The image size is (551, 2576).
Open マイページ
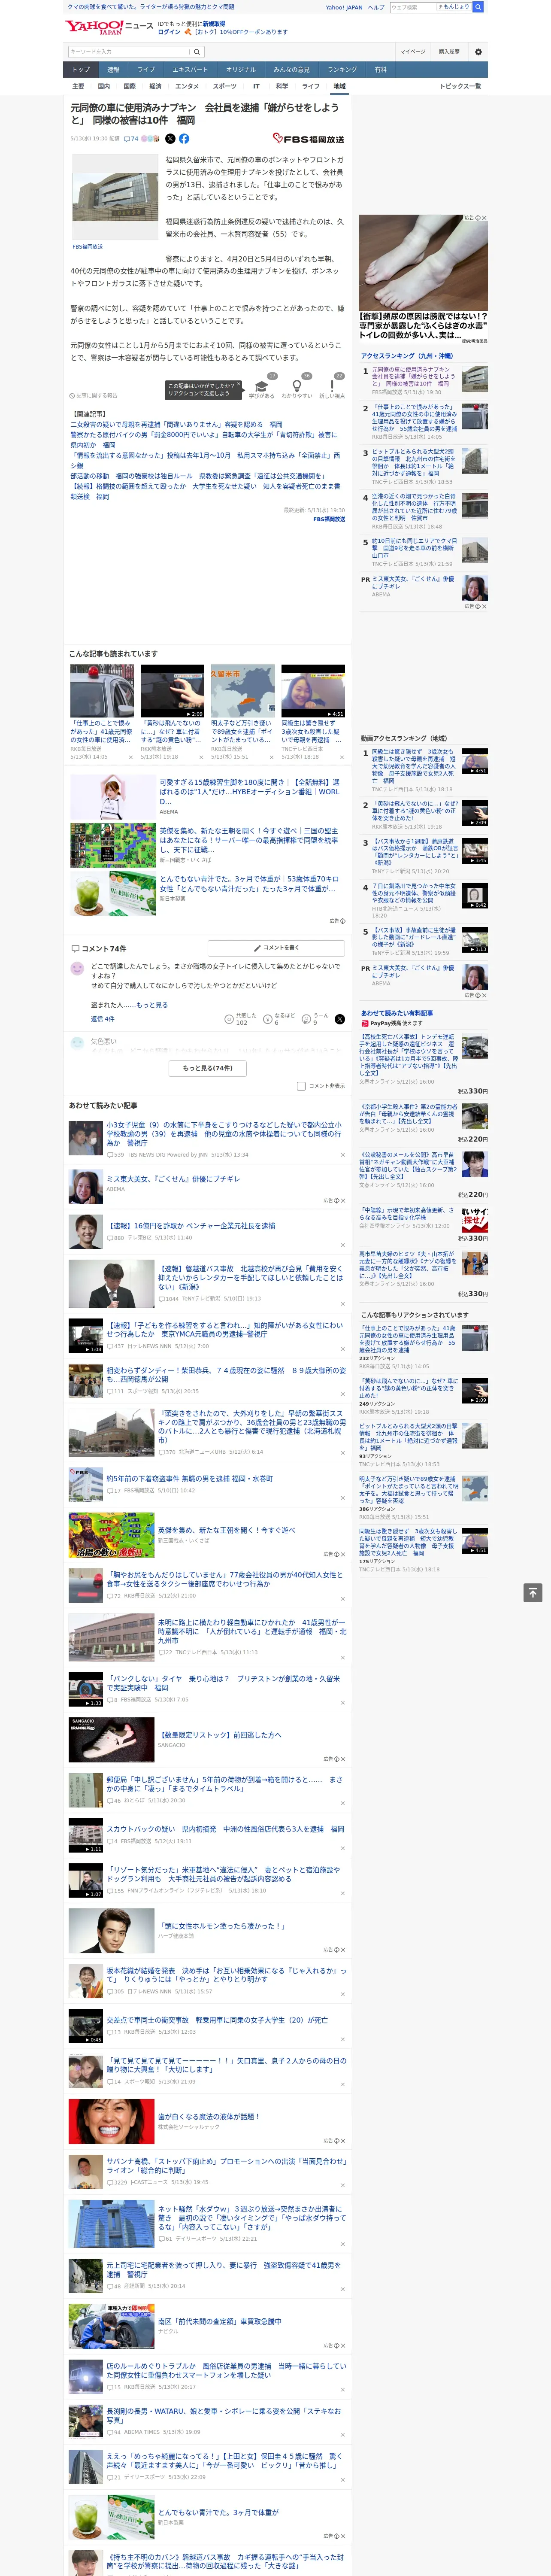412,51
